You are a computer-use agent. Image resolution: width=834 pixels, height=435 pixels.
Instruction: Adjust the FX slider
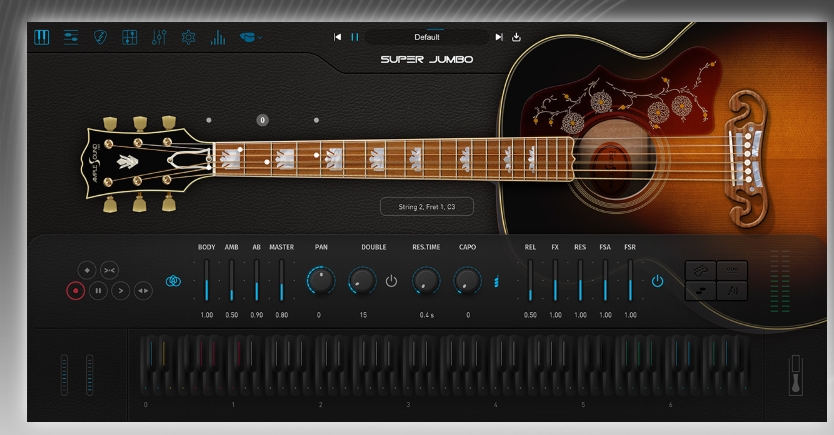pyautogui.click(x=555, y=281)
